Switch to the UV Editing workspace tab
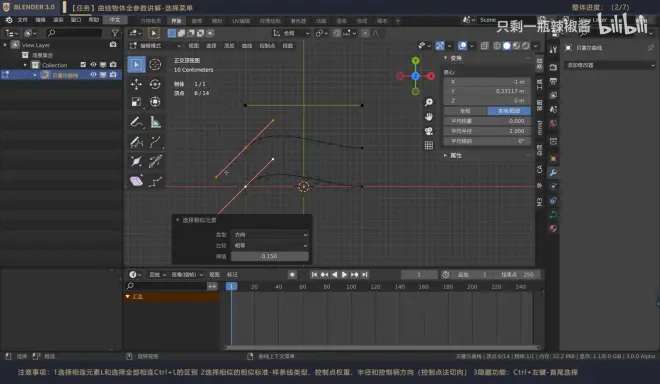The width and height of the screenshot is (660, 384). (x=241, y=21)
